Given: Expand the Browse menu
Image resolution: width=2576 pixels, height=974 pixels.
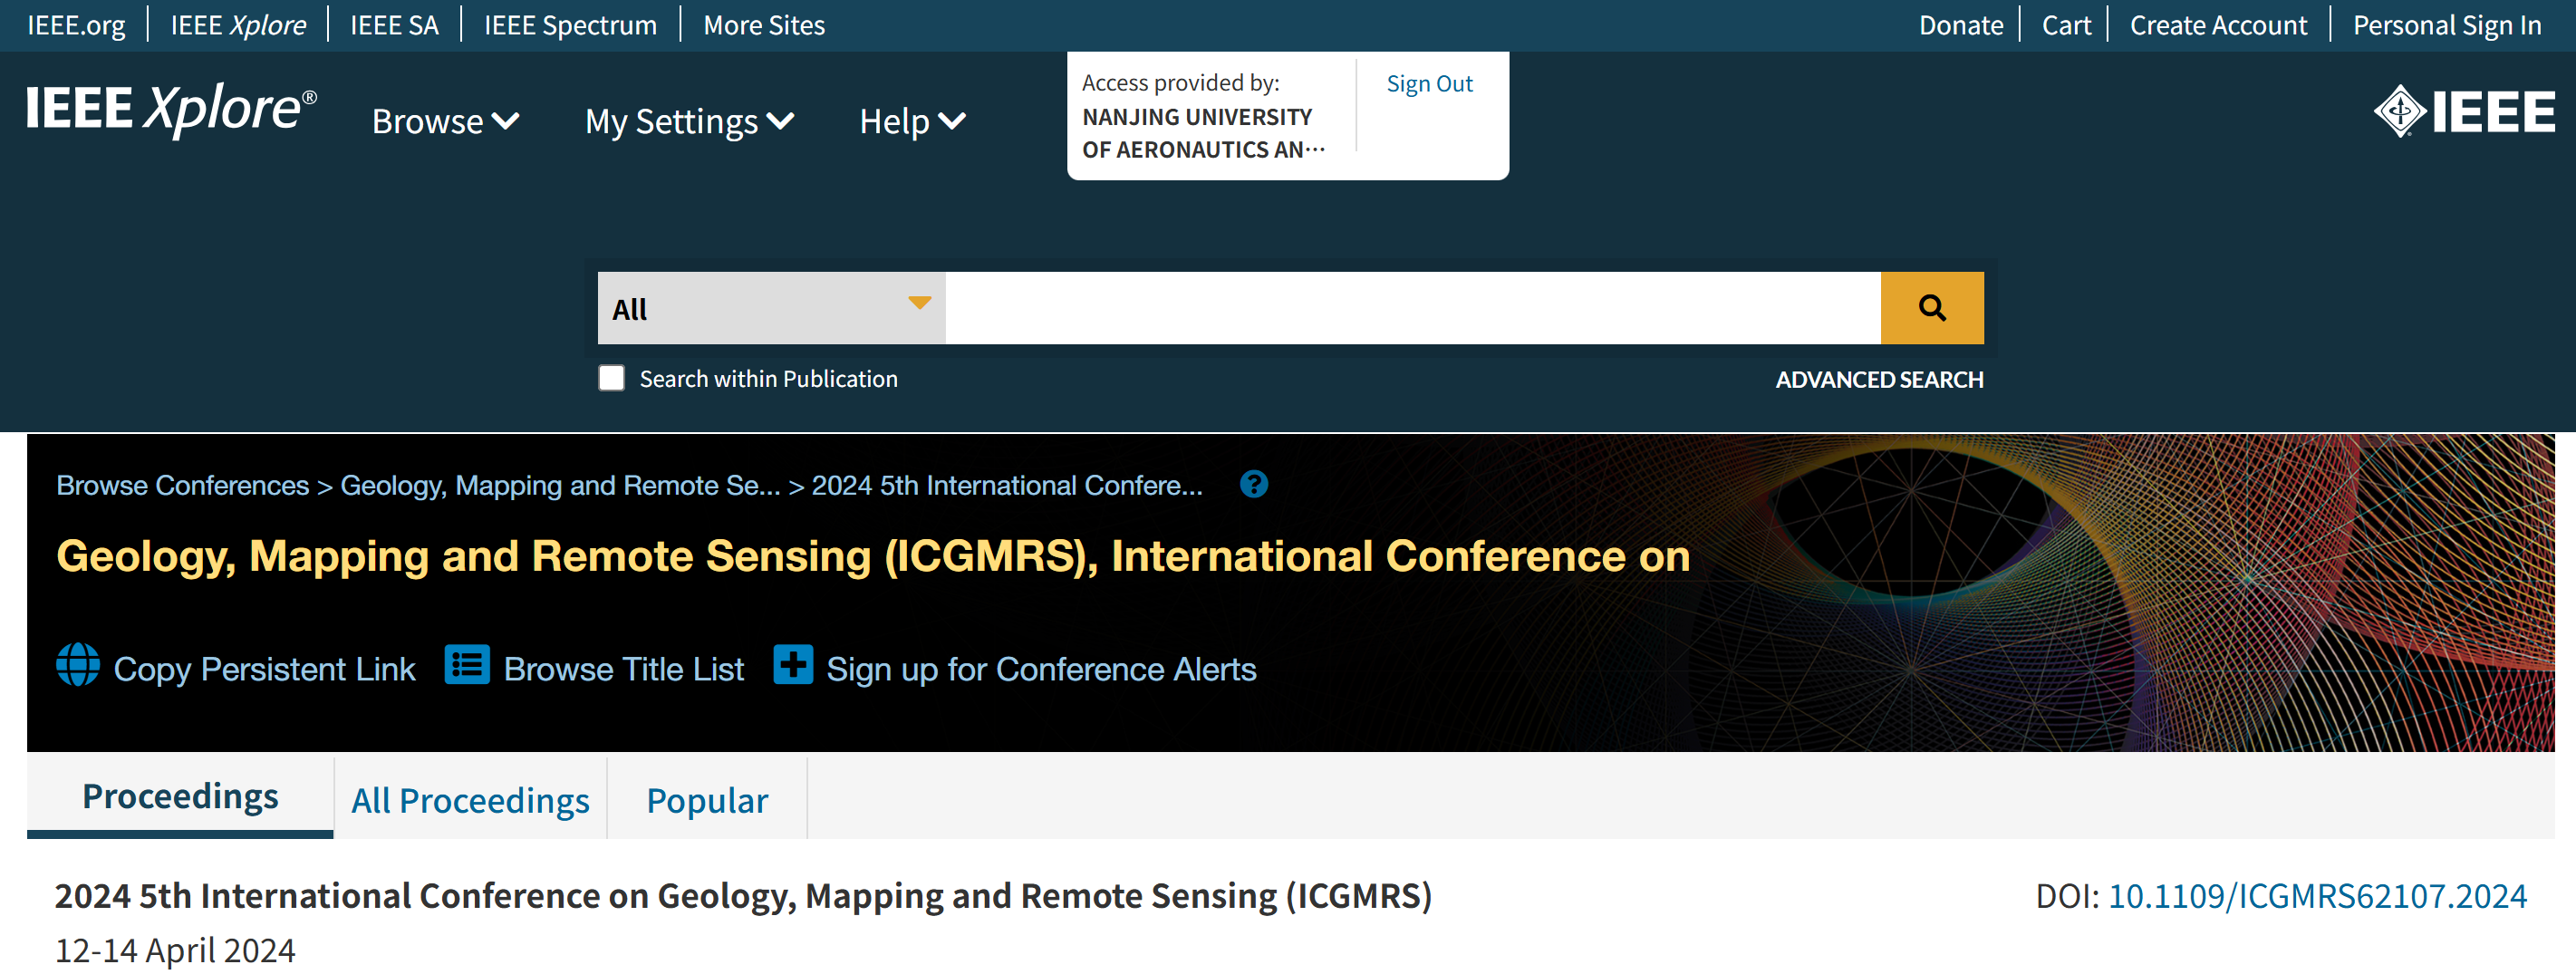Looking at the screenshot, I should pos(445,121).
